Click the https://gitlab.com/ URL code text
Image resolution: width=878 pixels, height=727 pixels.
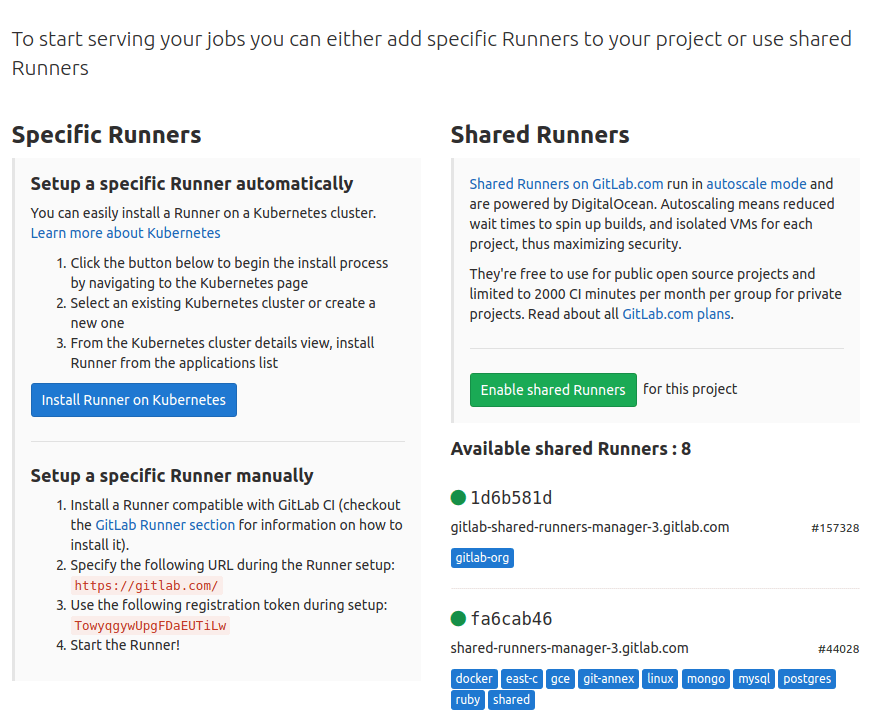(x=146, y=586)
